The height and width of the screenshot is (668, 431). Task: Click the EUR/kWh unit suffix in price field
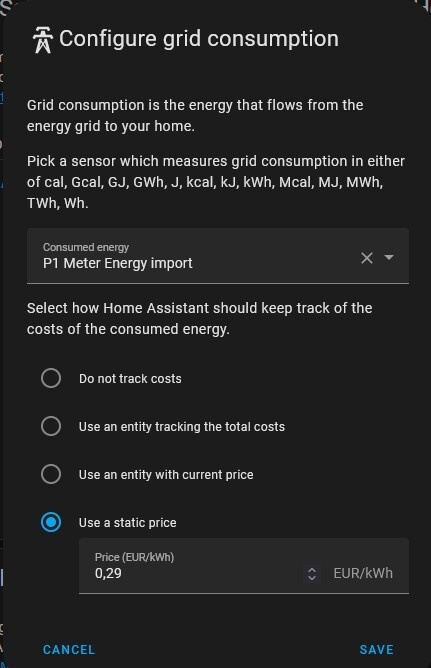click(x=363, y=573)
